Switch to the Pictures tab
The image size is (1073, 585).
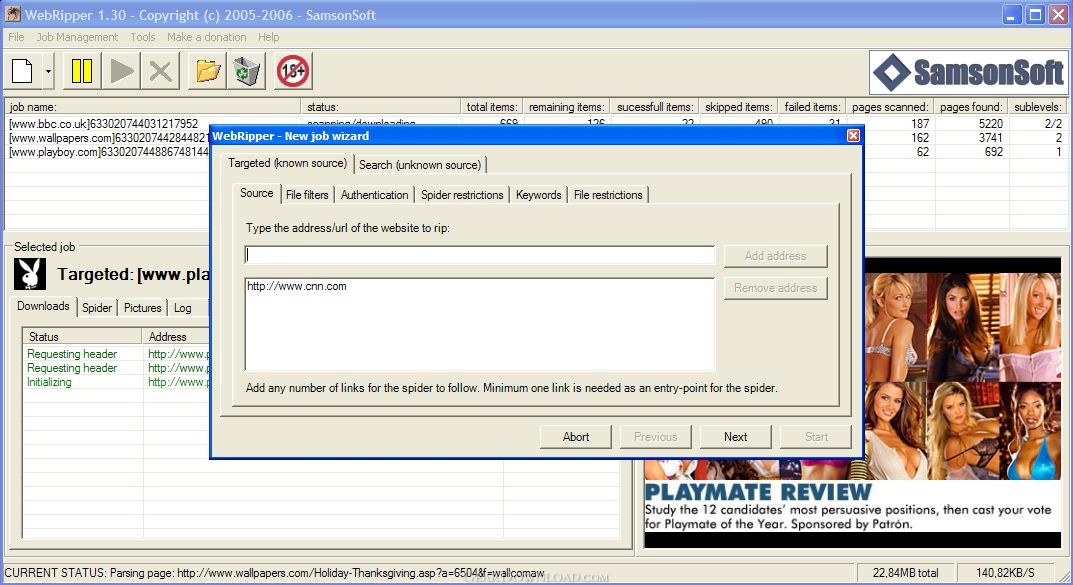pyautogui.click(x=142, y=308)
